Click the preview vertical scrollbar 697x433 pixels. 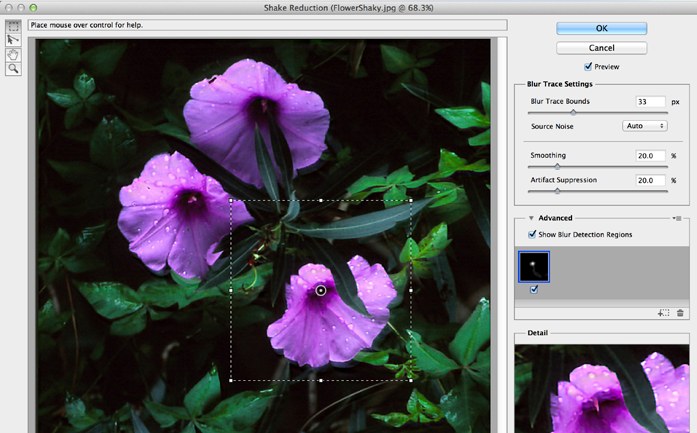point(502,236)
